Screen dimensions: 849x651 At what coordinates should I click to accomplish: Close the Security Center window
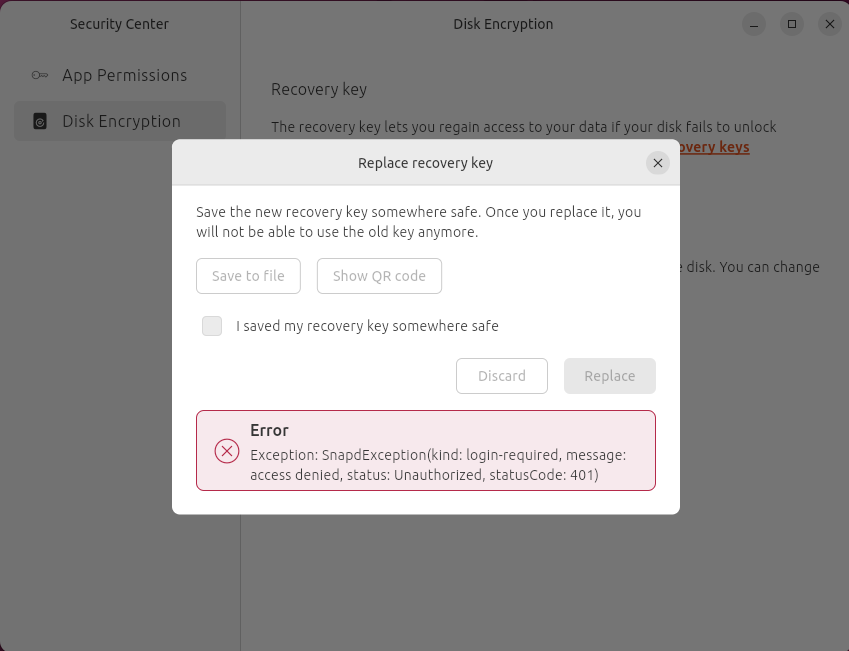829,24
